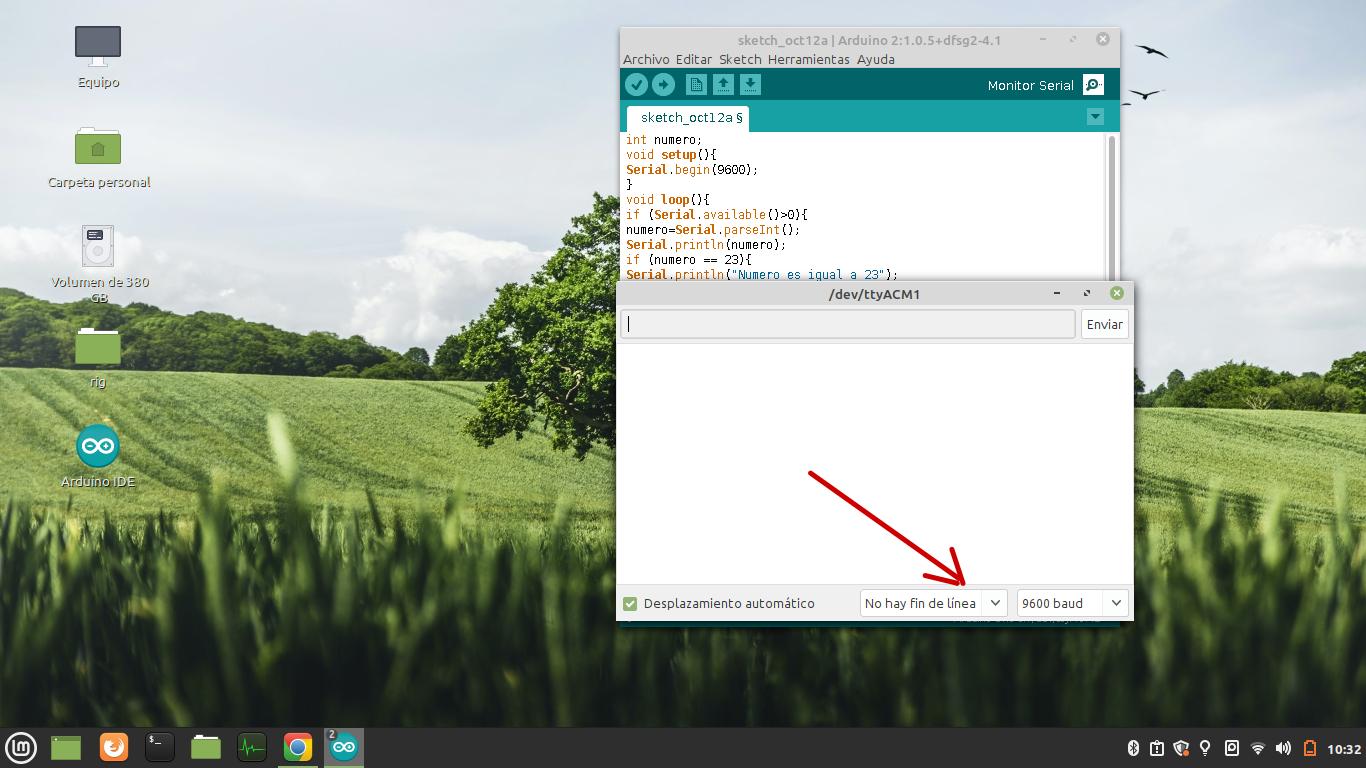Open a new sketch via the New icon
This screenshot has height=768, width=1366.
(695, 84)
